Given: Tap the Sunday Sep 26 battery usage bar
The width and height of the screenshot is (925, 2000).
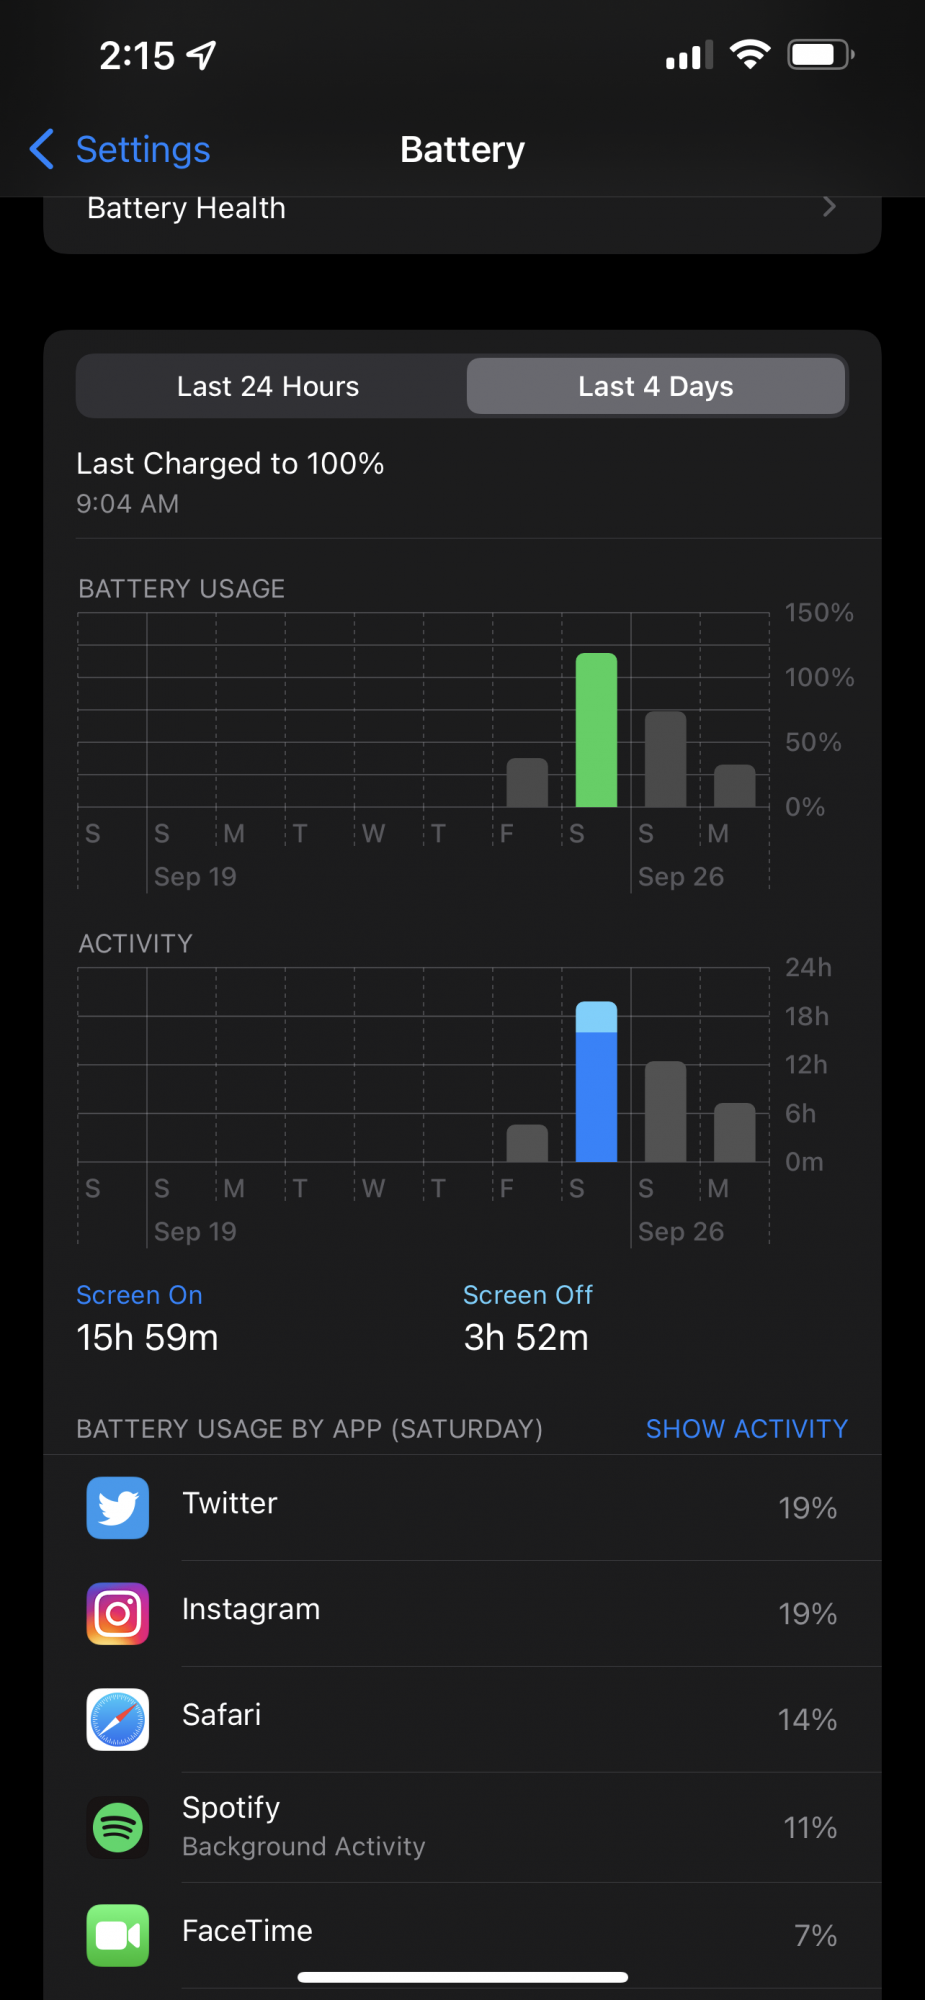Looking at the screenshot, I should [x=665, y=759].
